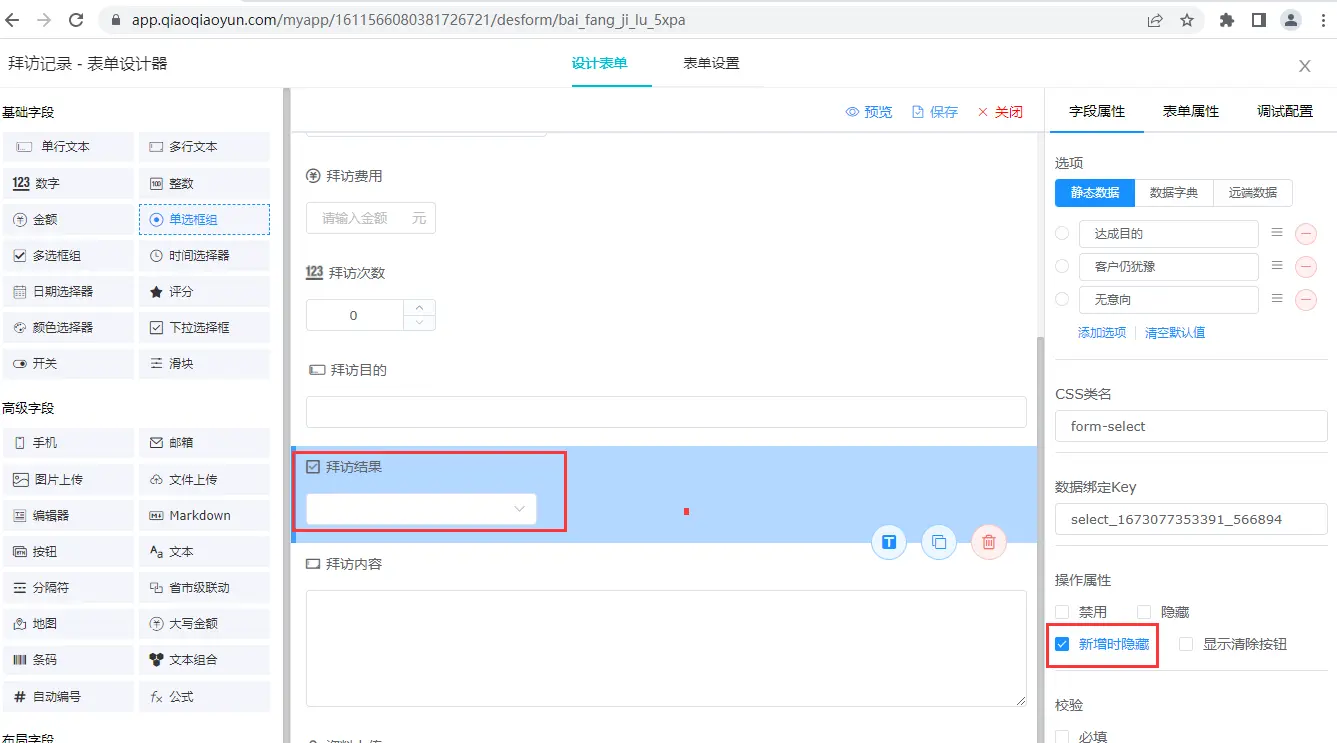Add the 邮箱 email field
The image size is (1337, 743).
click(x=204, y=443)
